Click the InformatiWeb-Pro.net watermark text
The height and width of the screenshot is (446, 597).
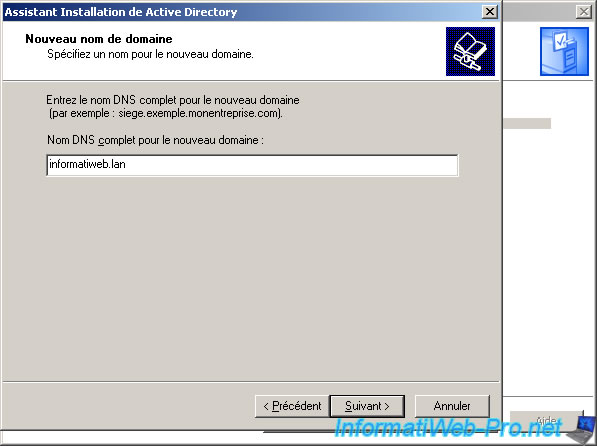point(448,427)
